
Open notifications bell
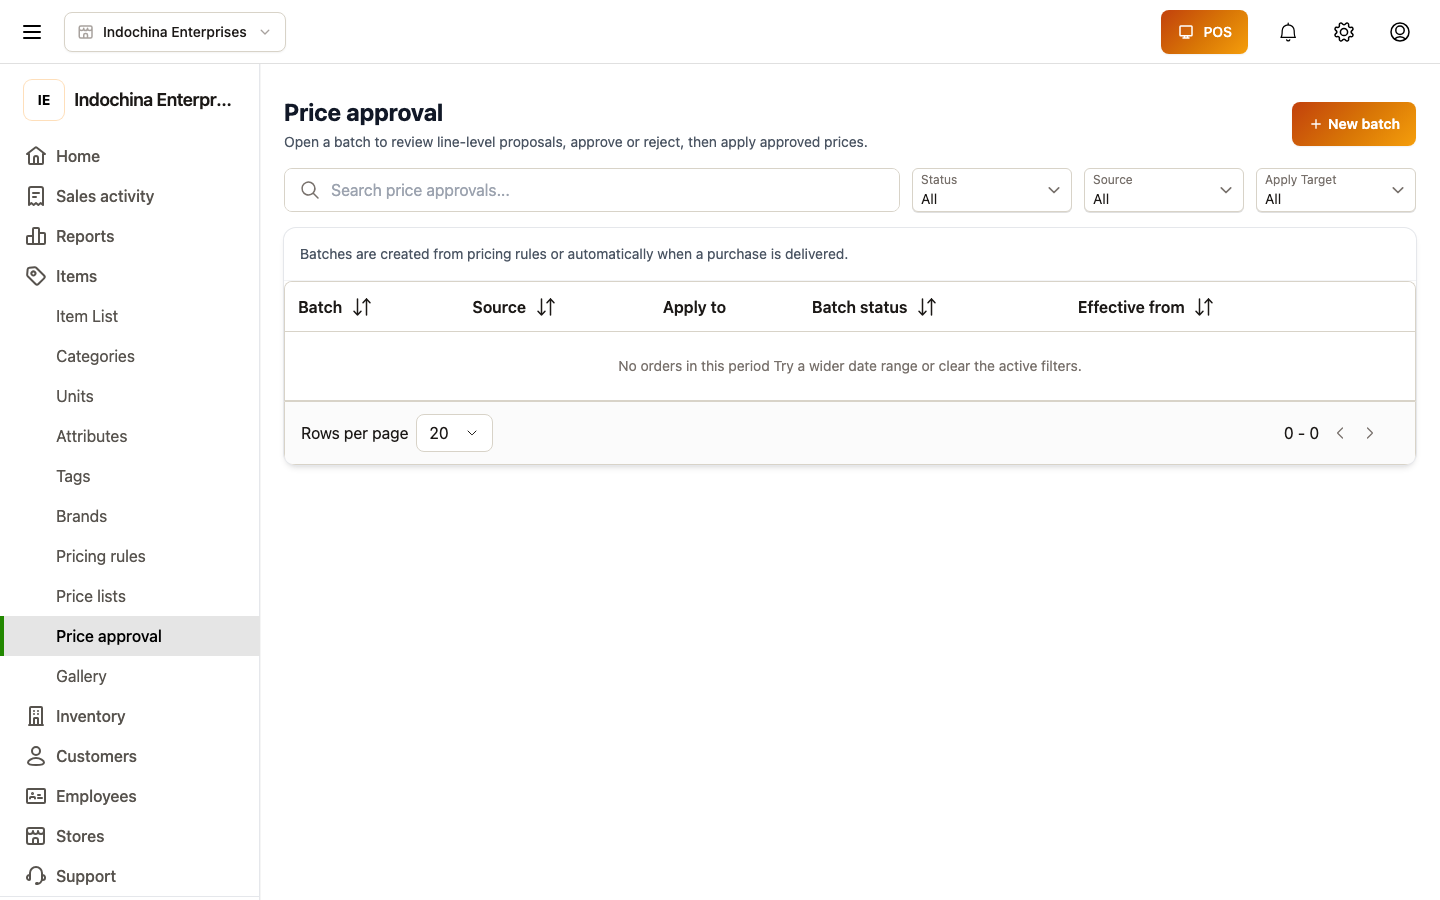coord(1288,32)
